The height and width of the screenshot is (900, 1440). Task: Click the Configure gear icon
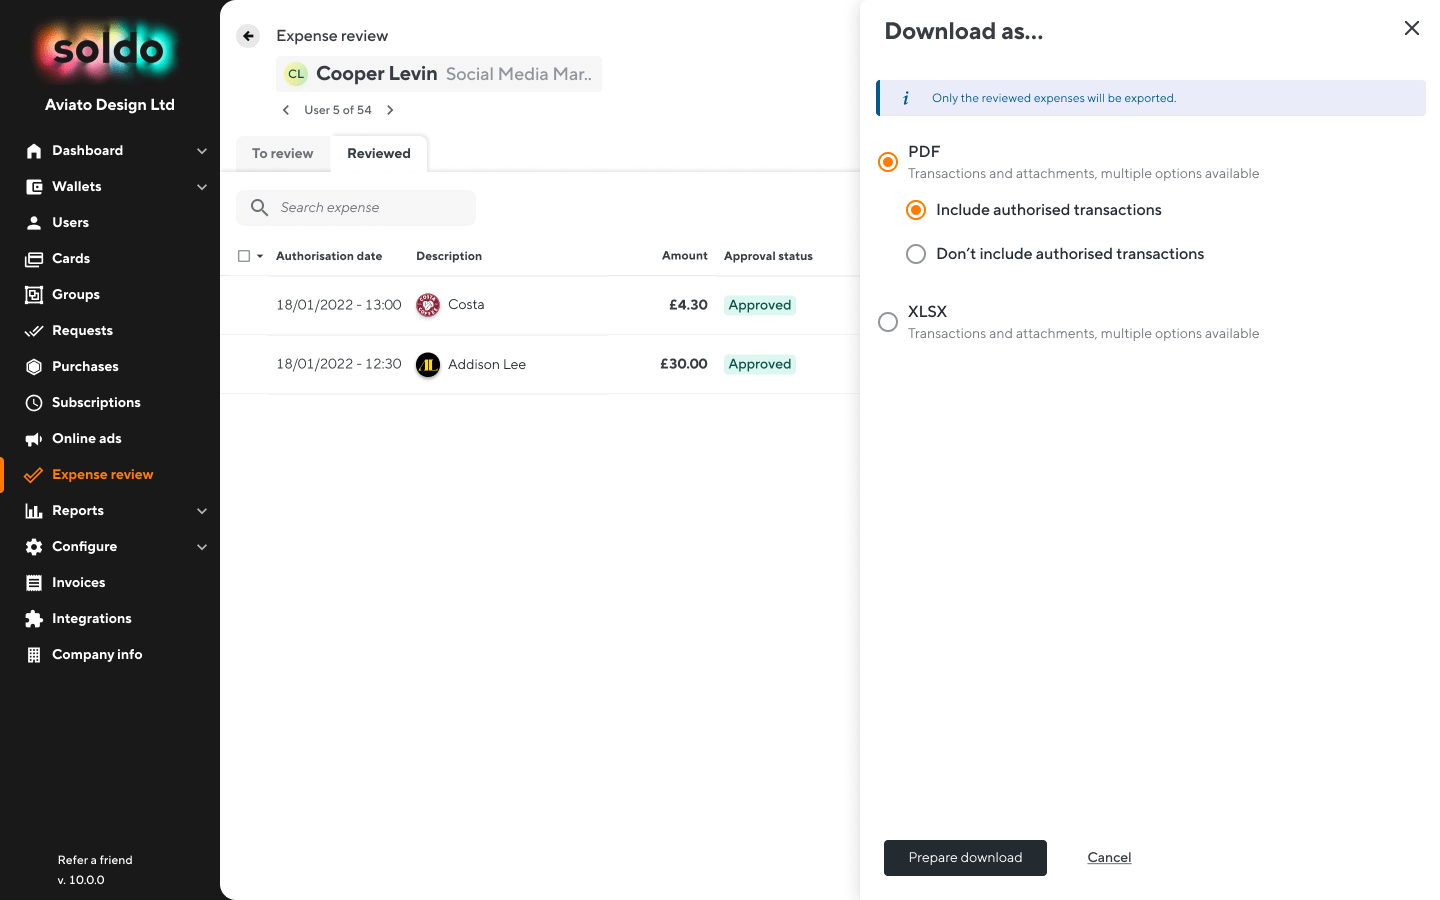pyautogui.click(x=34, y=547)
